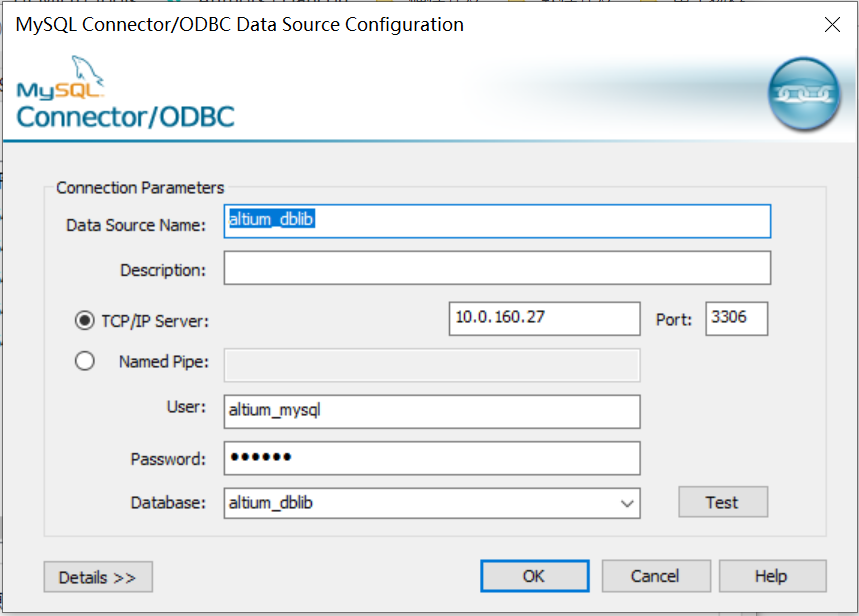Click the Connection Parameters group label
This screenshot has width=859, height=616.
tap(140, 188)
